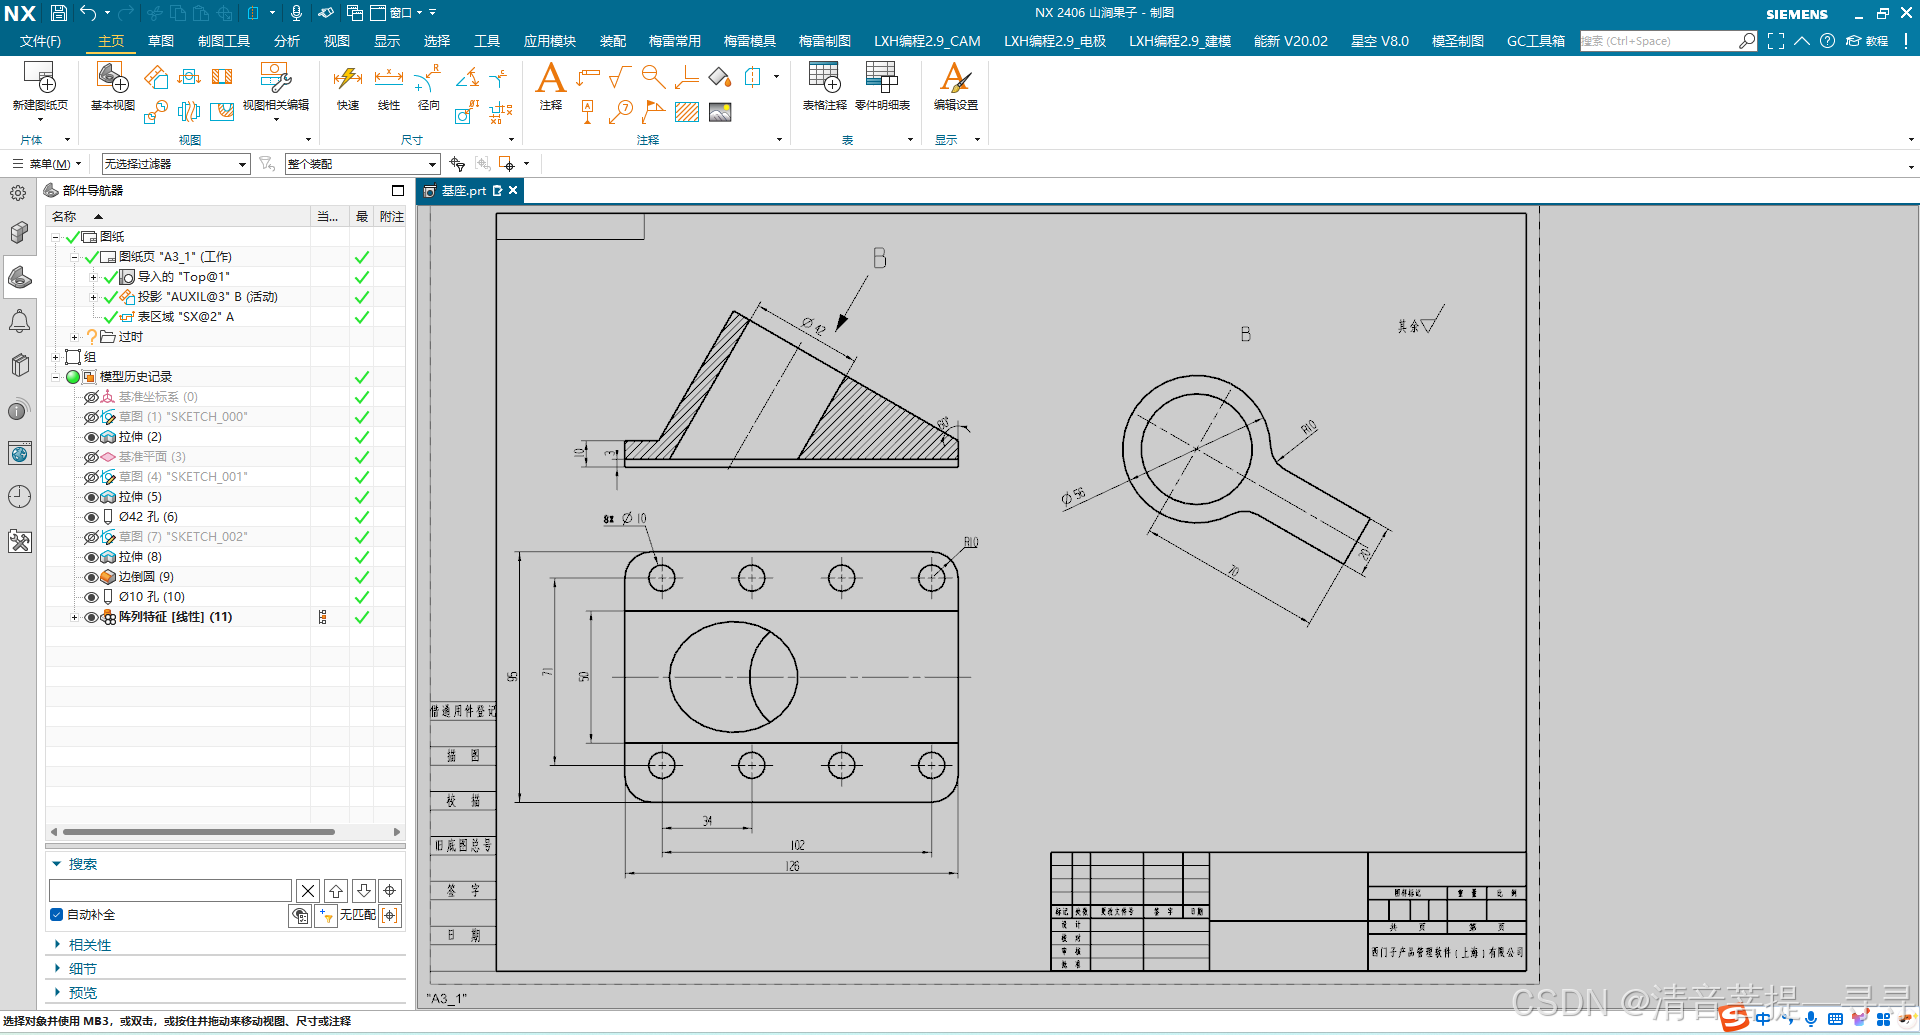Open the History clock sidebar icon
The image size is (1920, 1035).
pos(20,497)
